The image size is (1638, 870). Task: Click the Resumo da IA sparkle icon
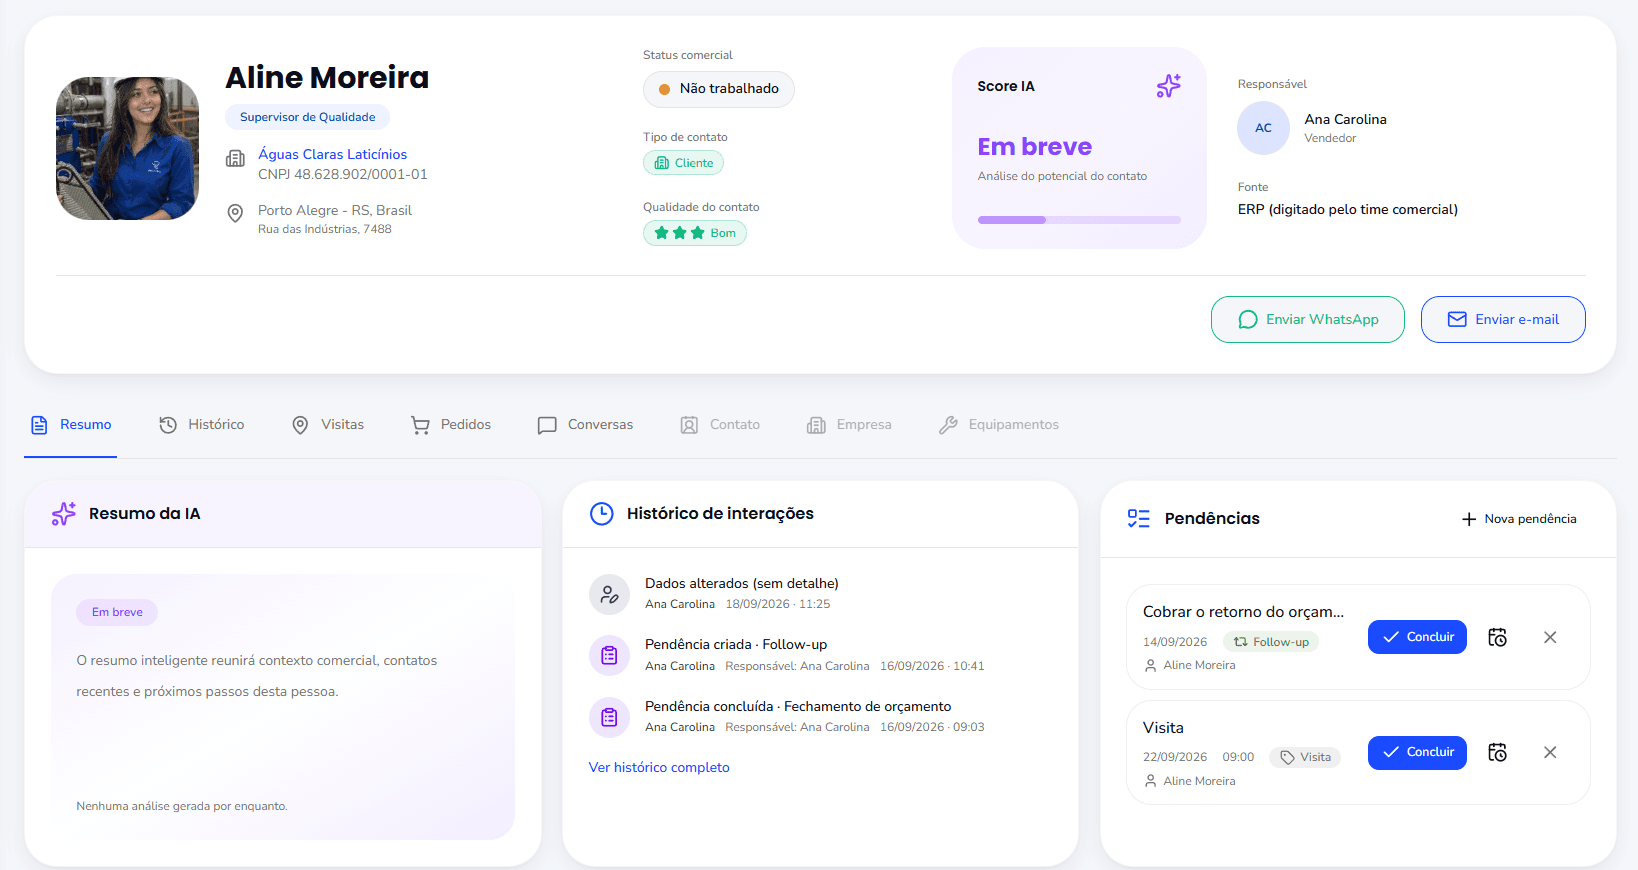click(64, 514)
